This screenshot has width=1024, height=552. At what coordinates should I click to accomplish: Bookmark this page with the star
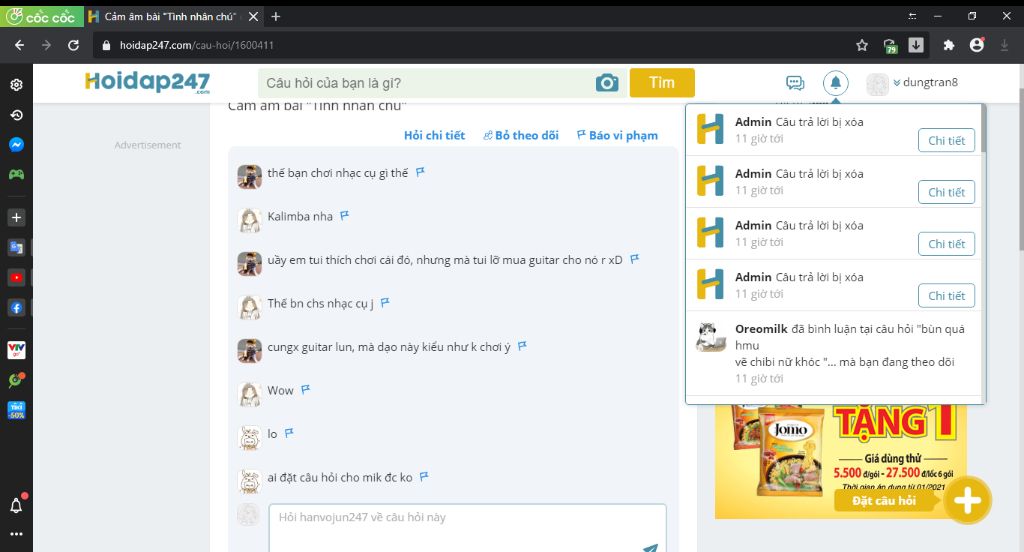pos(862,45)
